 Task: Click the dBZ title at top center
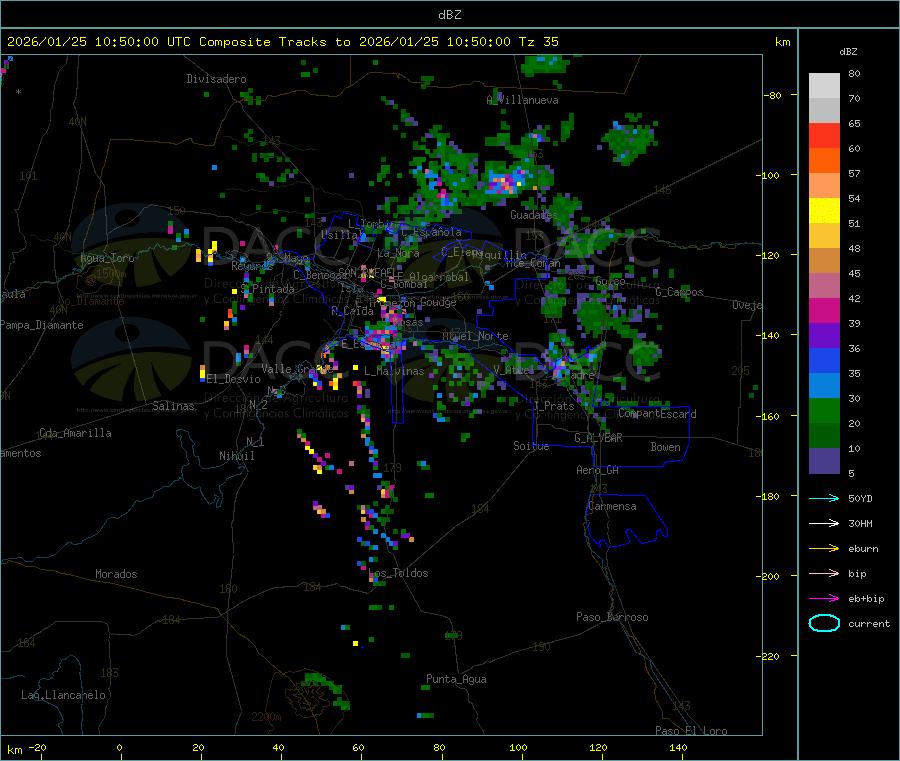pos(449,15)
